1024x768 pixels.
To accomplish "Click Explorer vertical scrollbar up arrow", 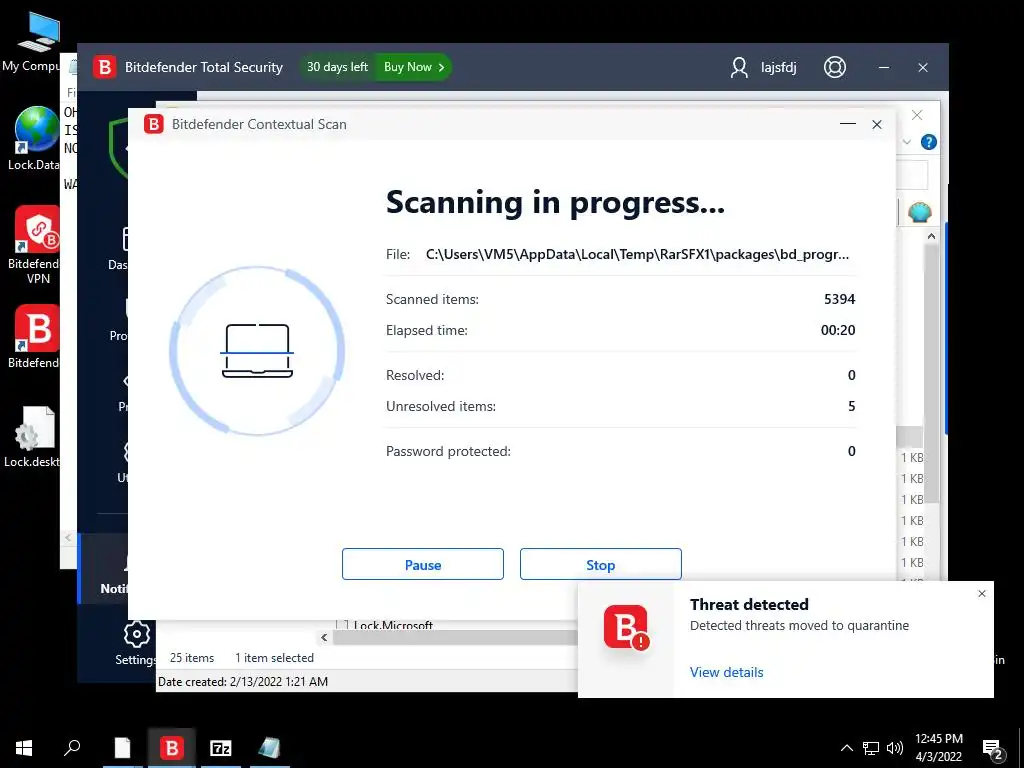I will click(931, 236).
